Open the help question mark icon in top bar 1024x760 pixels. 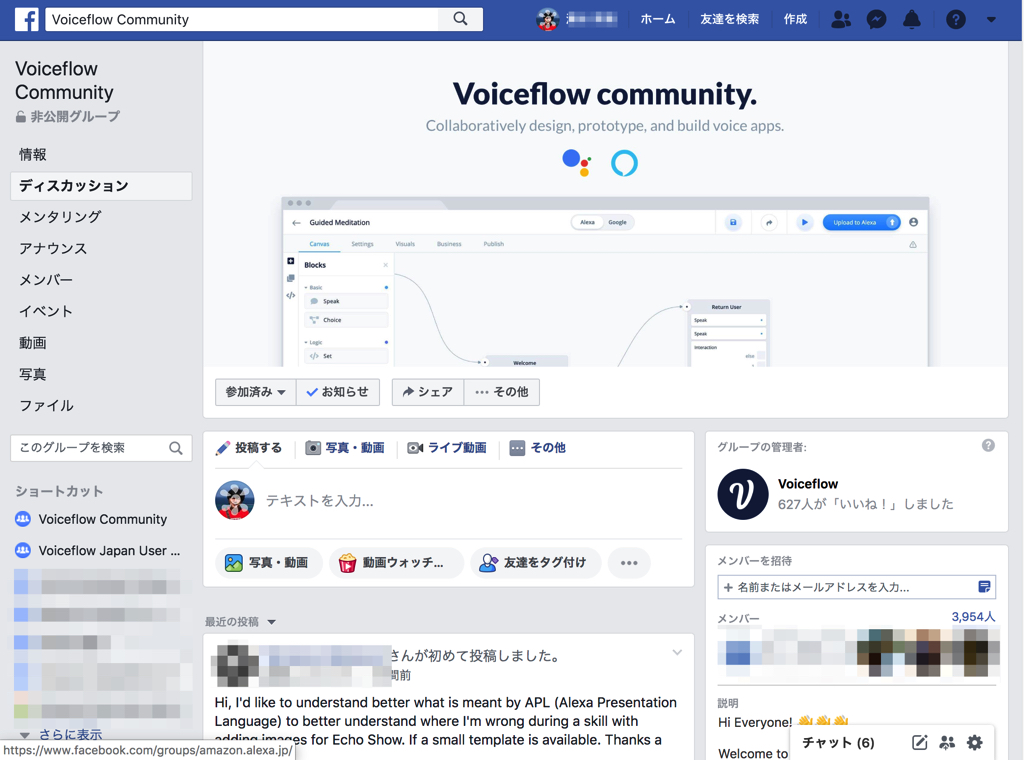(x=955, y=20)
